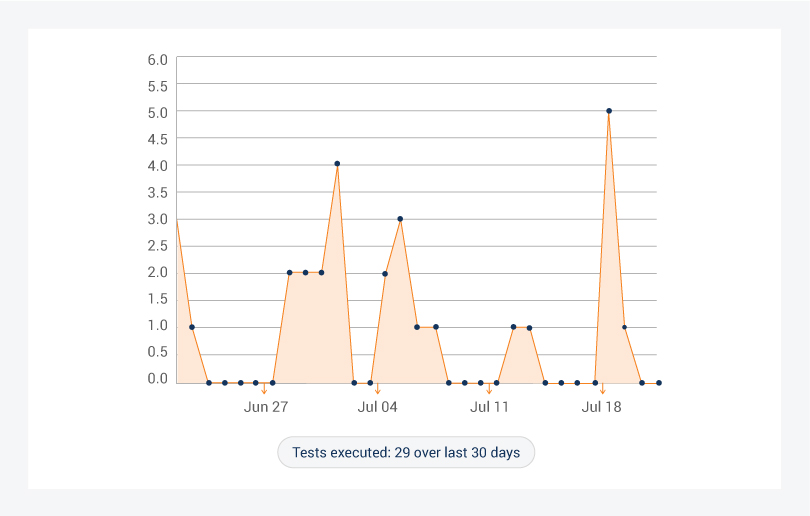Click the 4.5 y-axis label
Screen dimensions: 810x516
[x=158, y=139]
